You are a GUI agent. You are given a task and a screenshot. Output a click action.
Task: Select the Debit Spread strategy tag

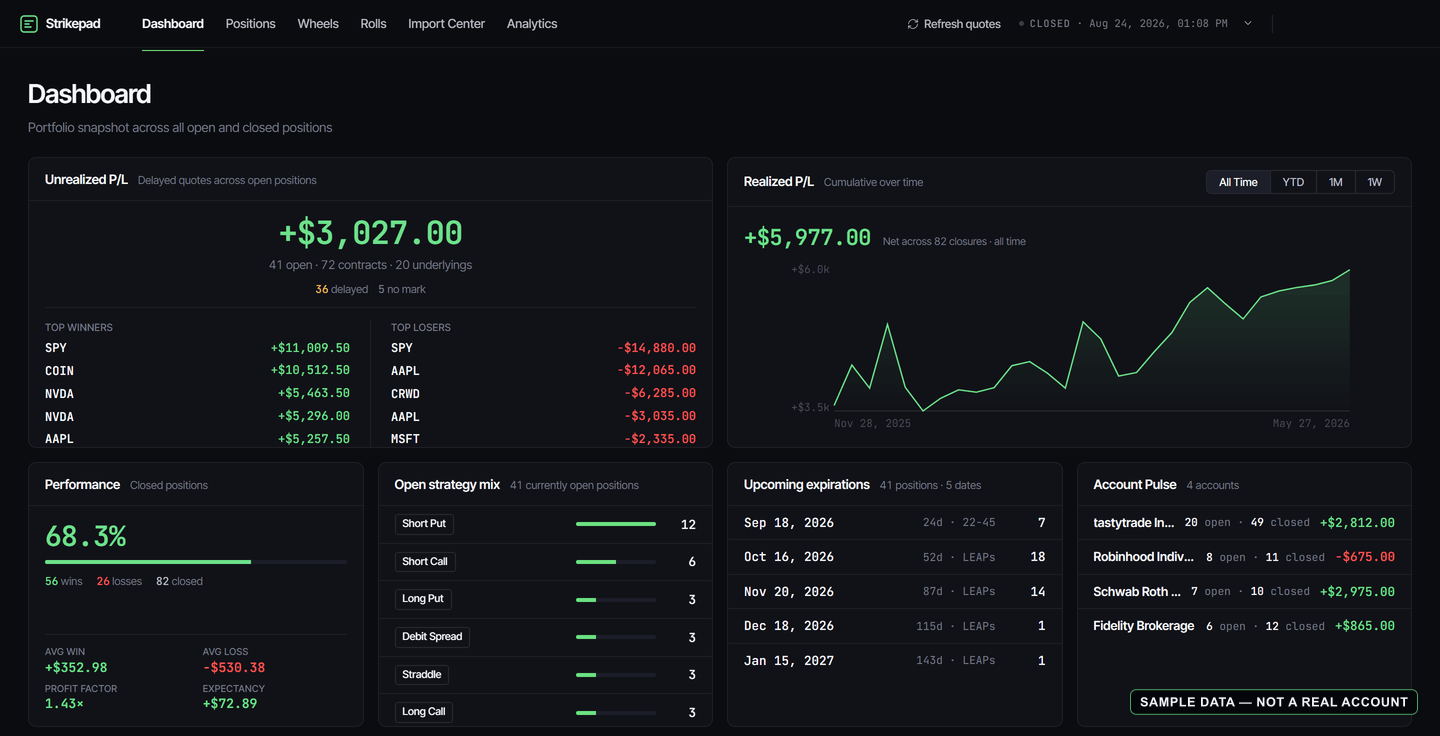(432, 637)
